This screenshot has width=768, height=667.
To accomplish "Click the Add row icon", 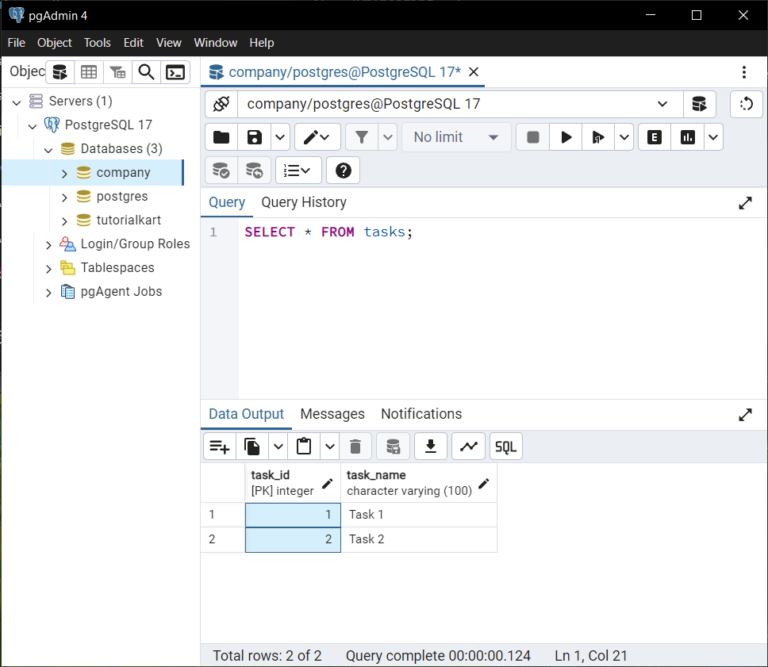I will [218, 447].
